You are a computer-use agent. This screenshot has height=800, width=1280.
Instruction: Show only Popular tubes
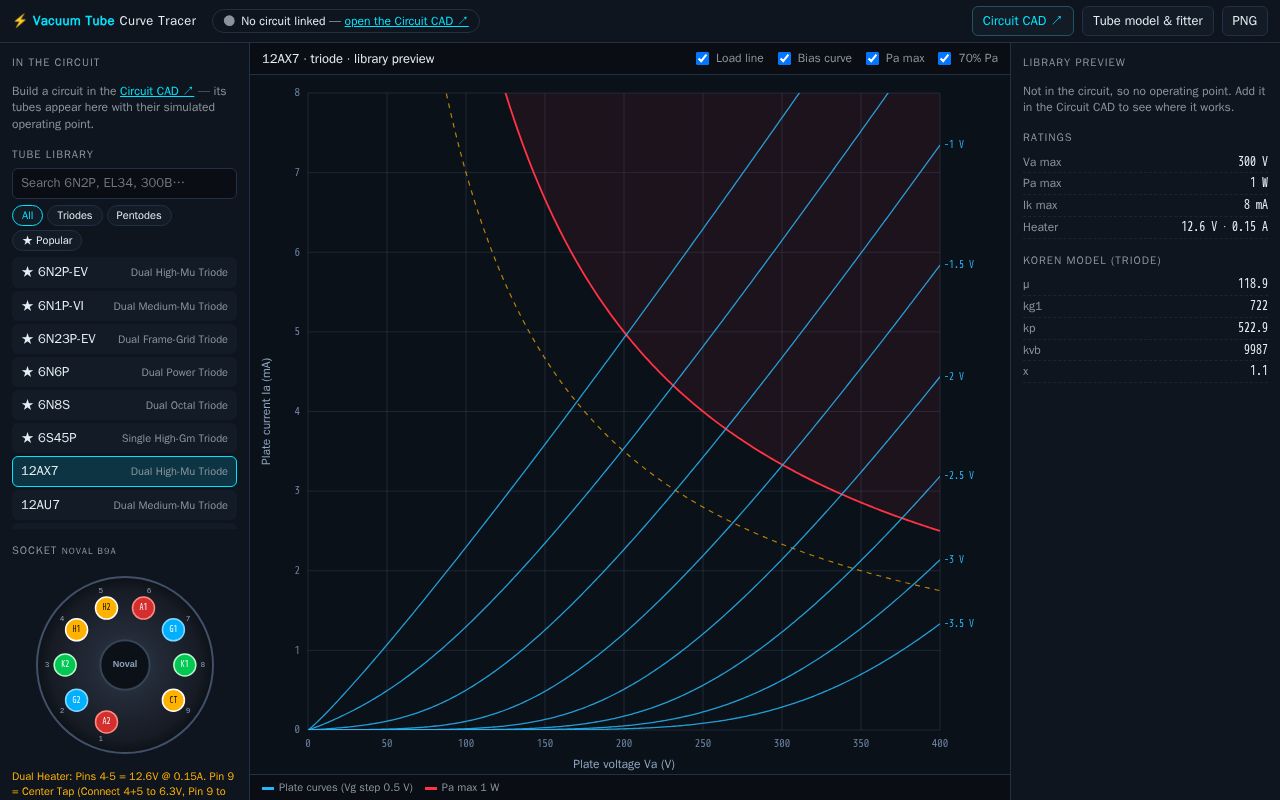click(x=47, y=240)
